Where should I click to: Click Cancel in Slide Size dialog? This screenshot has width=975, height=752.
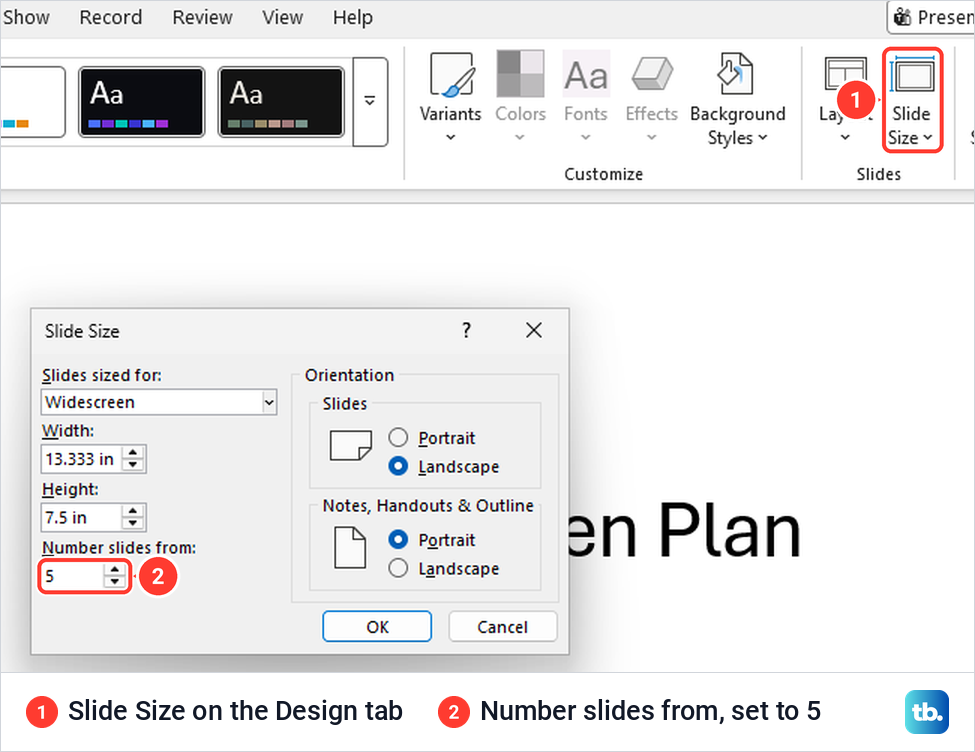[502, 626]
